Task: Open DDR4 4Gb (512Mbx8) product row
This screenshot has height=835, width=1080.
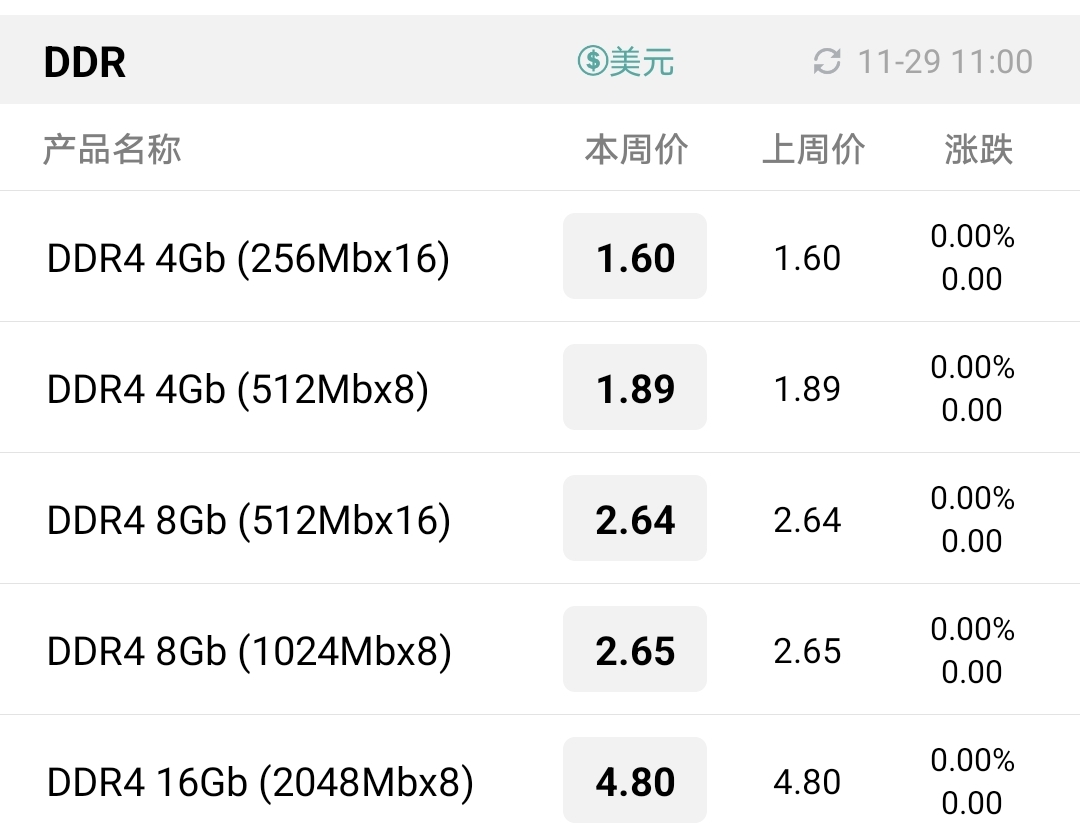Action: point(238,389)
